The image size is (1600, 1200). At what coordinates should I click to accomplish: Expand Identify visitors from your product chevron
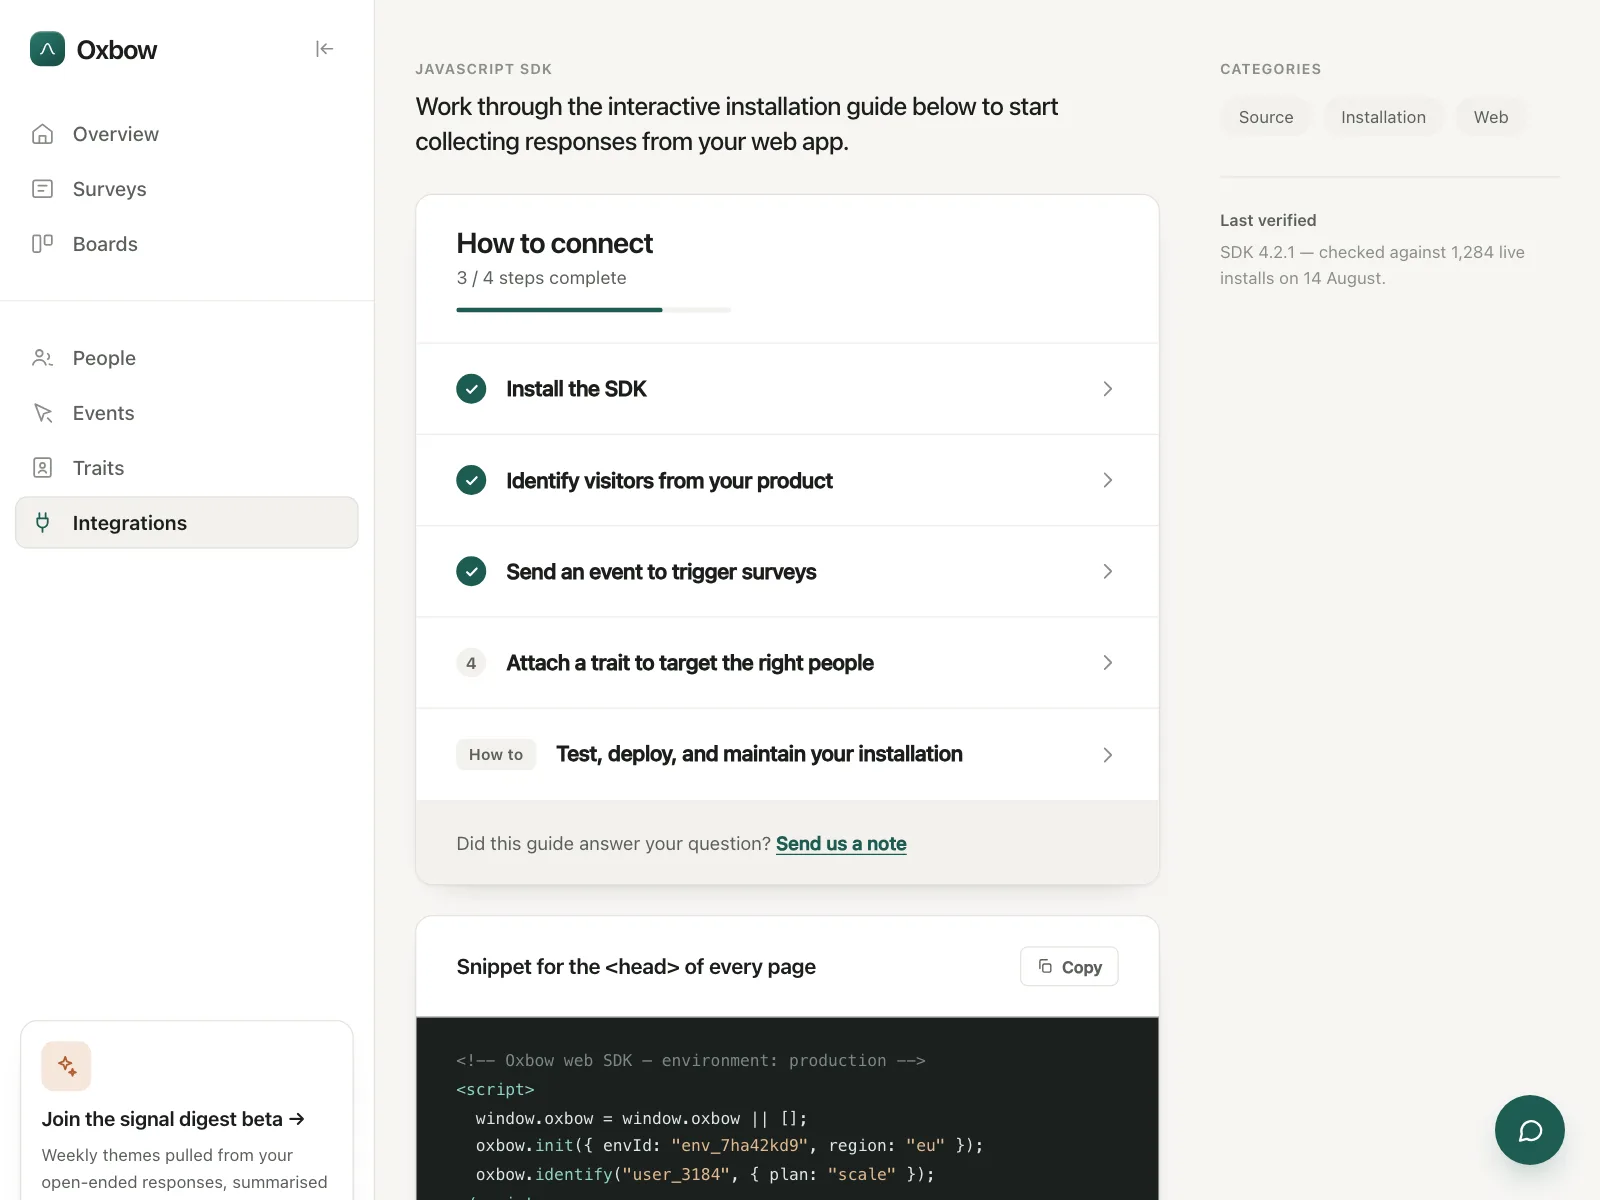[1107, 480]
